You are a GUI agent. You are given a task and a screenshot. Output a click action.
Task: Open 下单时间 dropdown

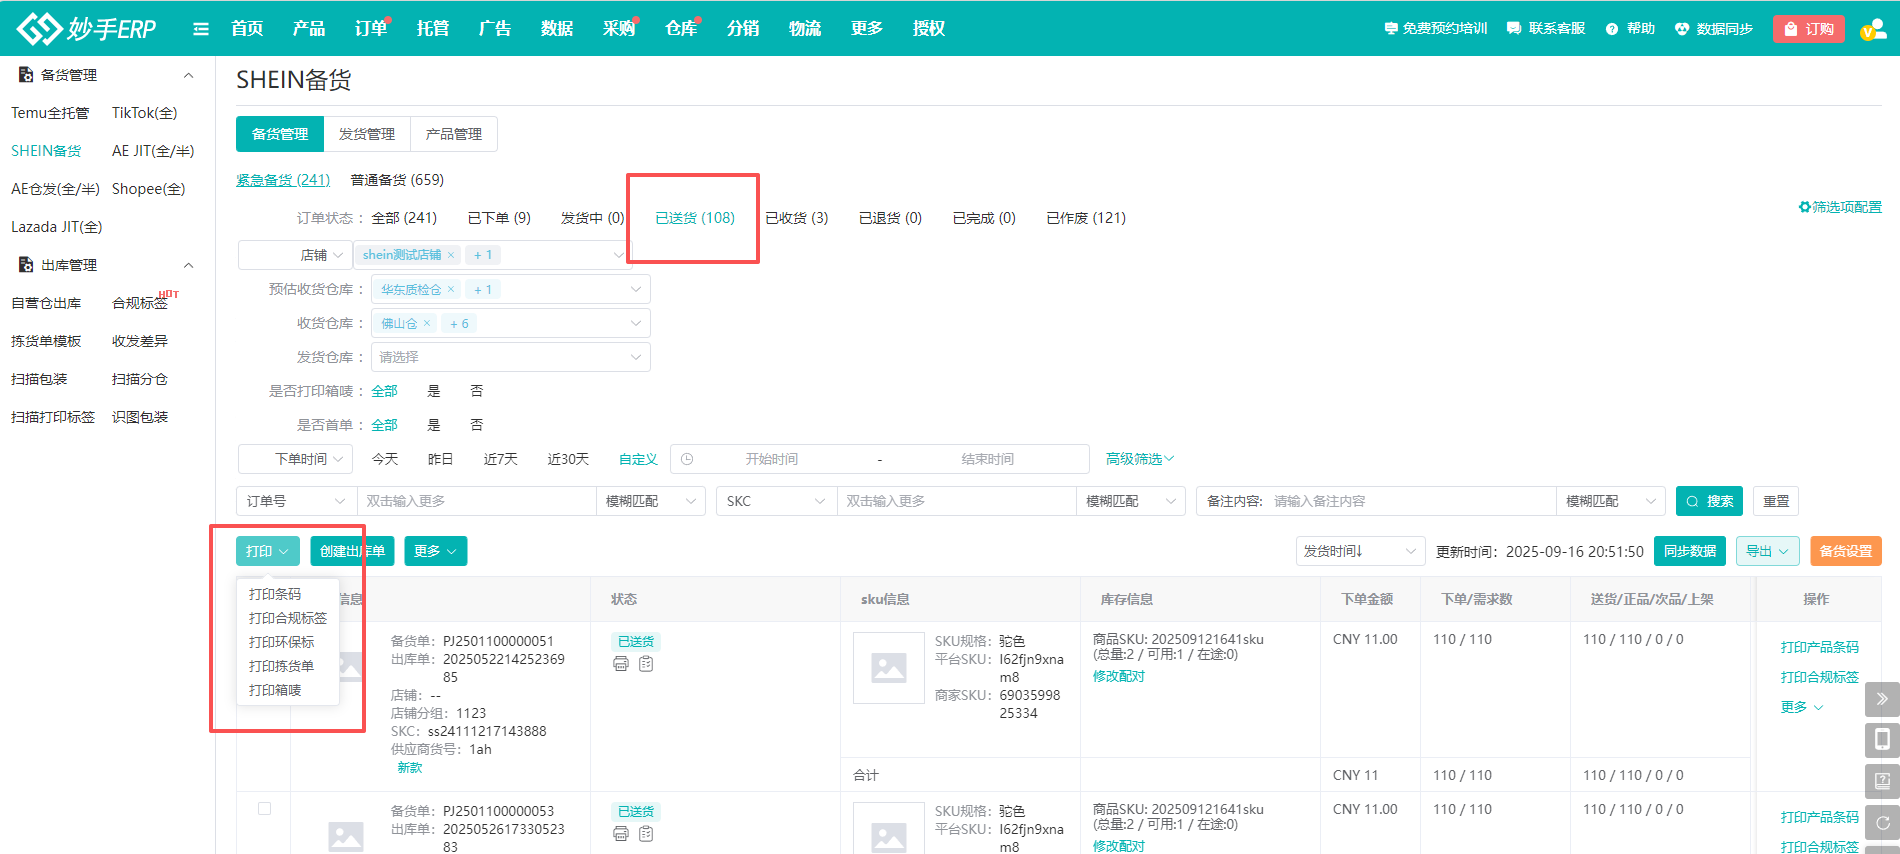(x=295, y=459)
